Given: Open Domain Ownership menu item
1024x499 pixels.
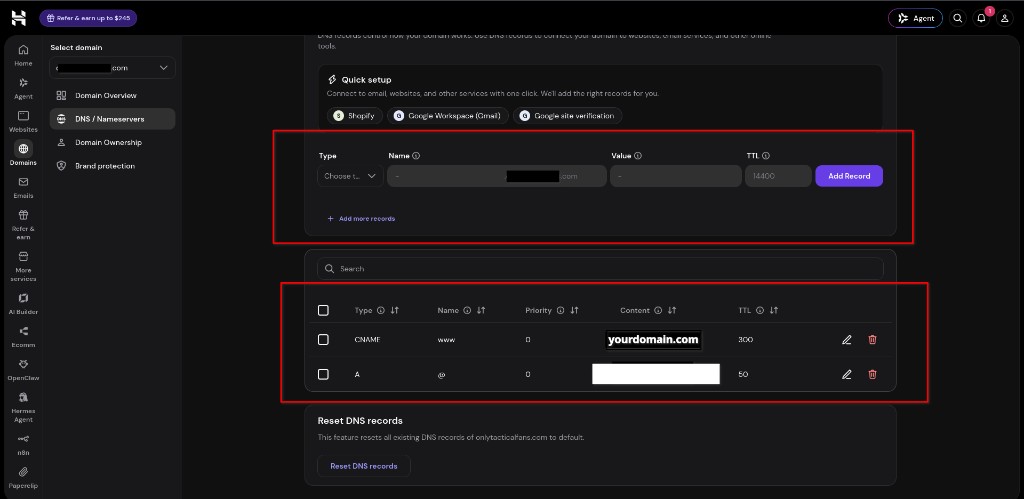Looking at the screenshot, I should [112, 142].
